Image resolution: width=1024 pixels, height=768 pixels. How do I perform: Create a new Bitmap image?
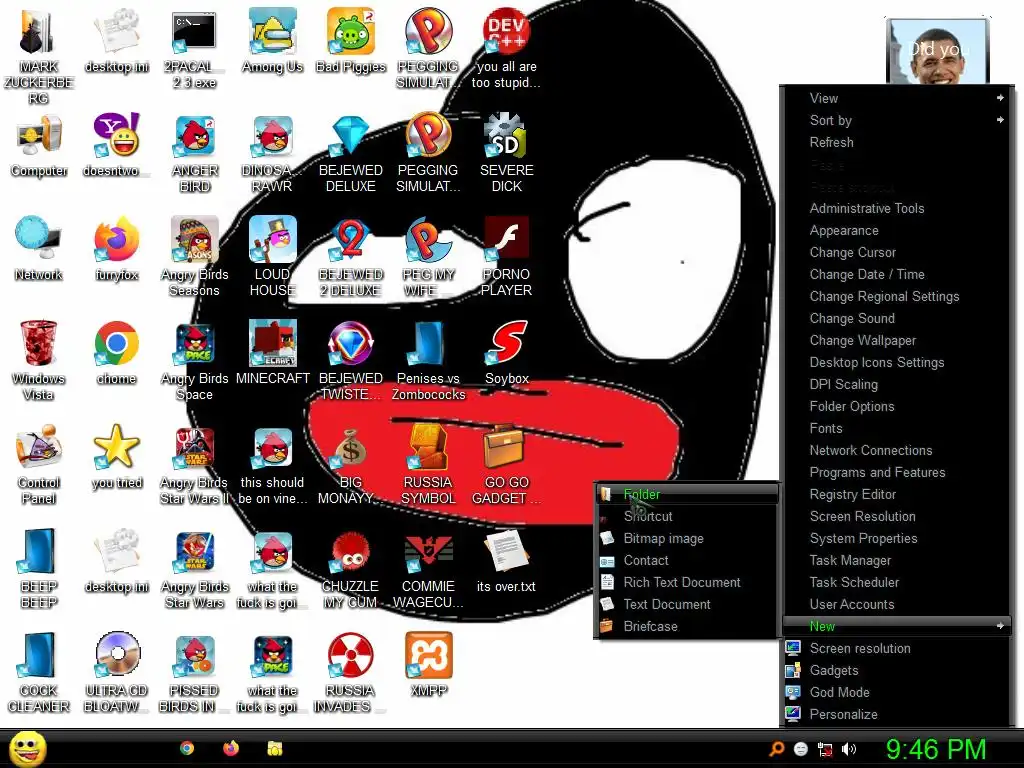688,538
